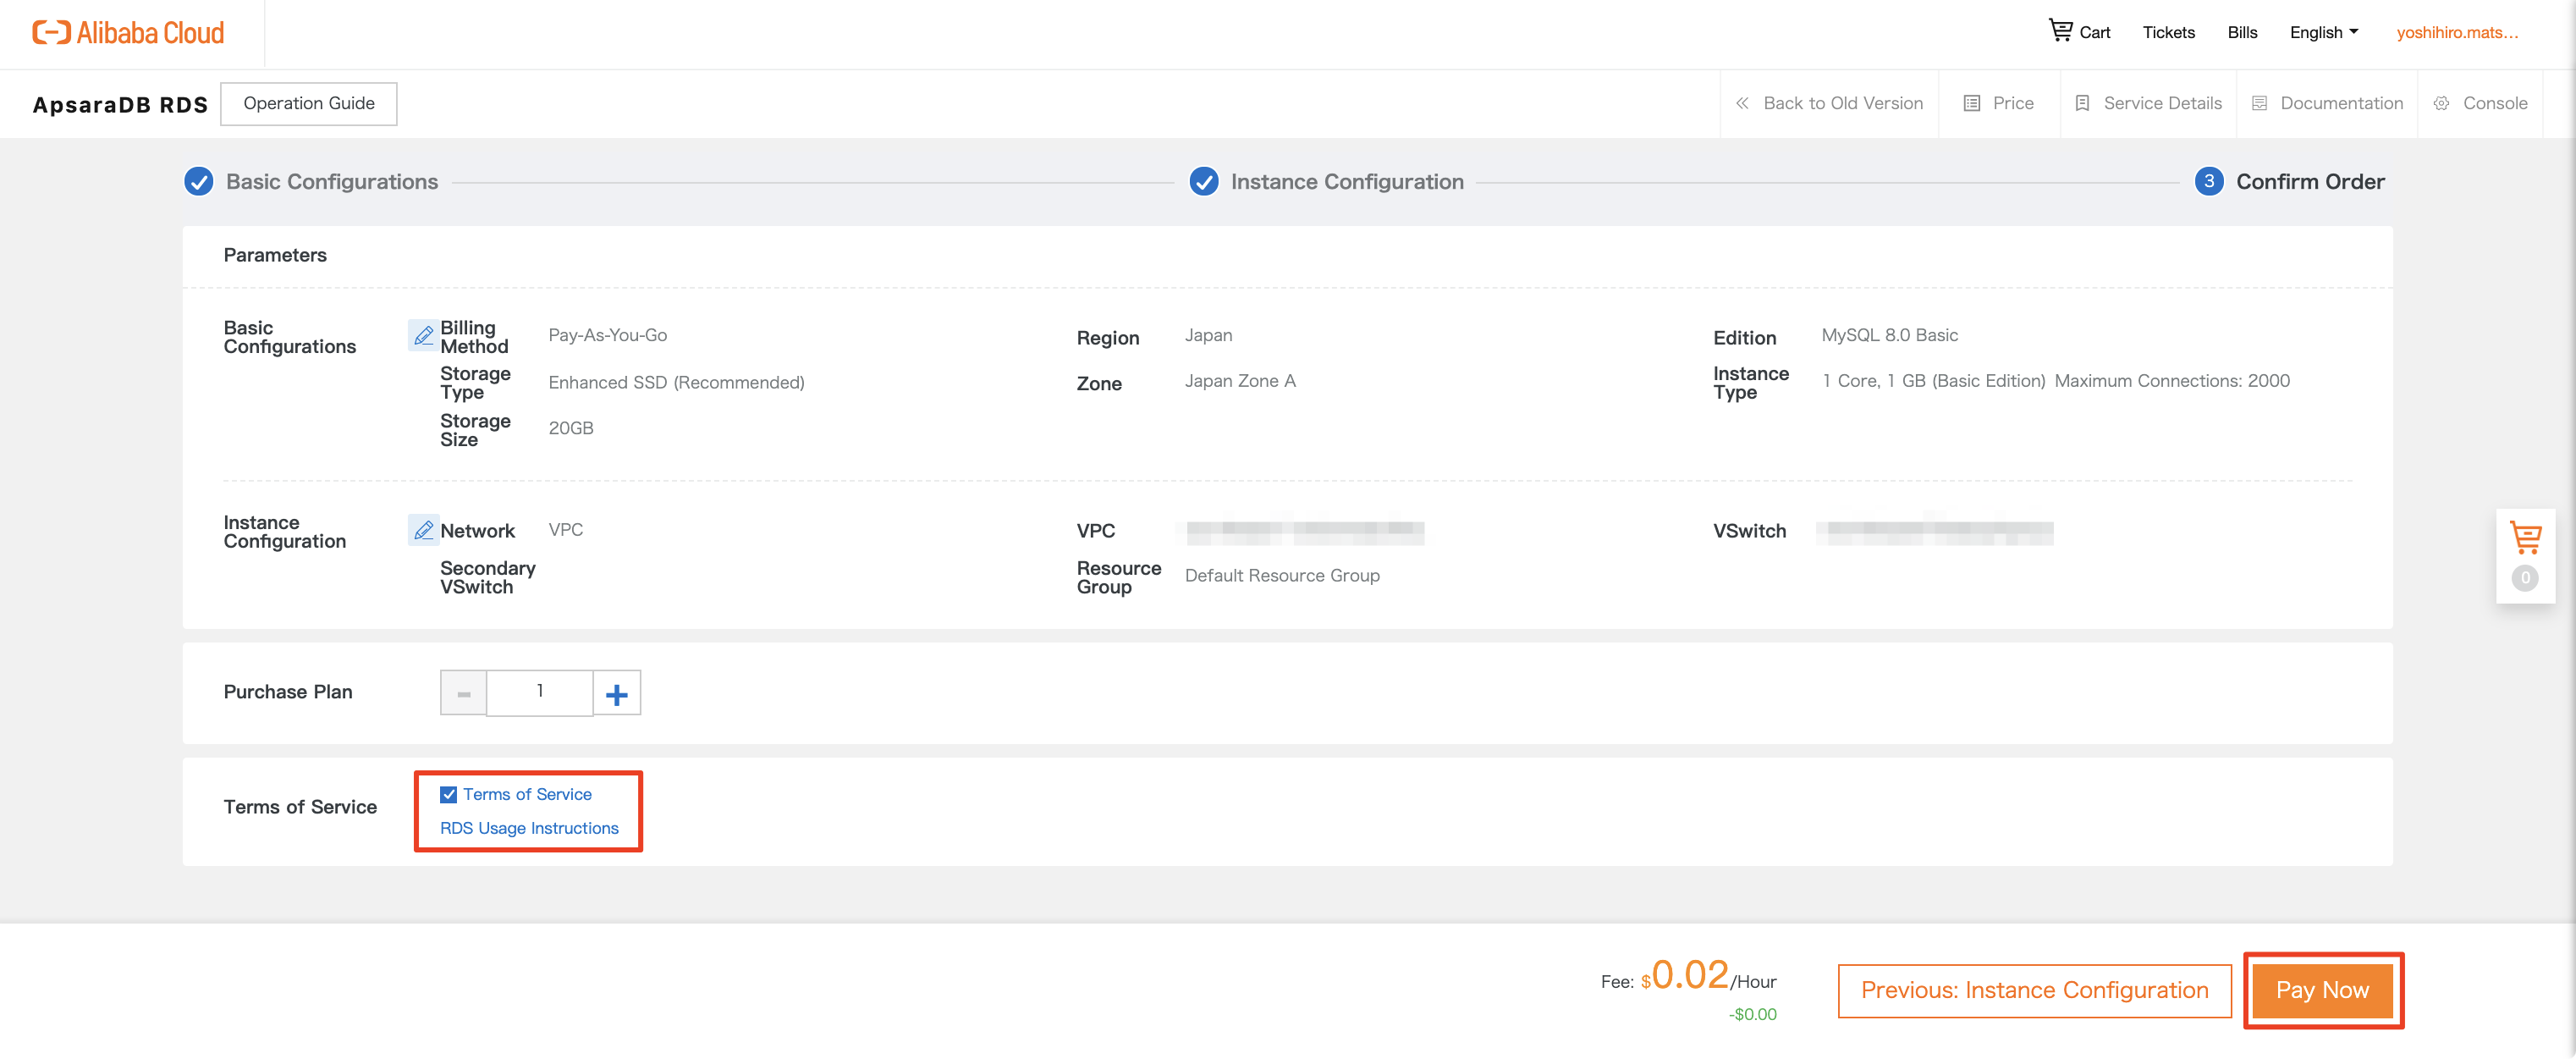The image size is (2576, 1059).
Task: Click the Instance Configuration step checkmark
Action: click(x=1204, y=181)
